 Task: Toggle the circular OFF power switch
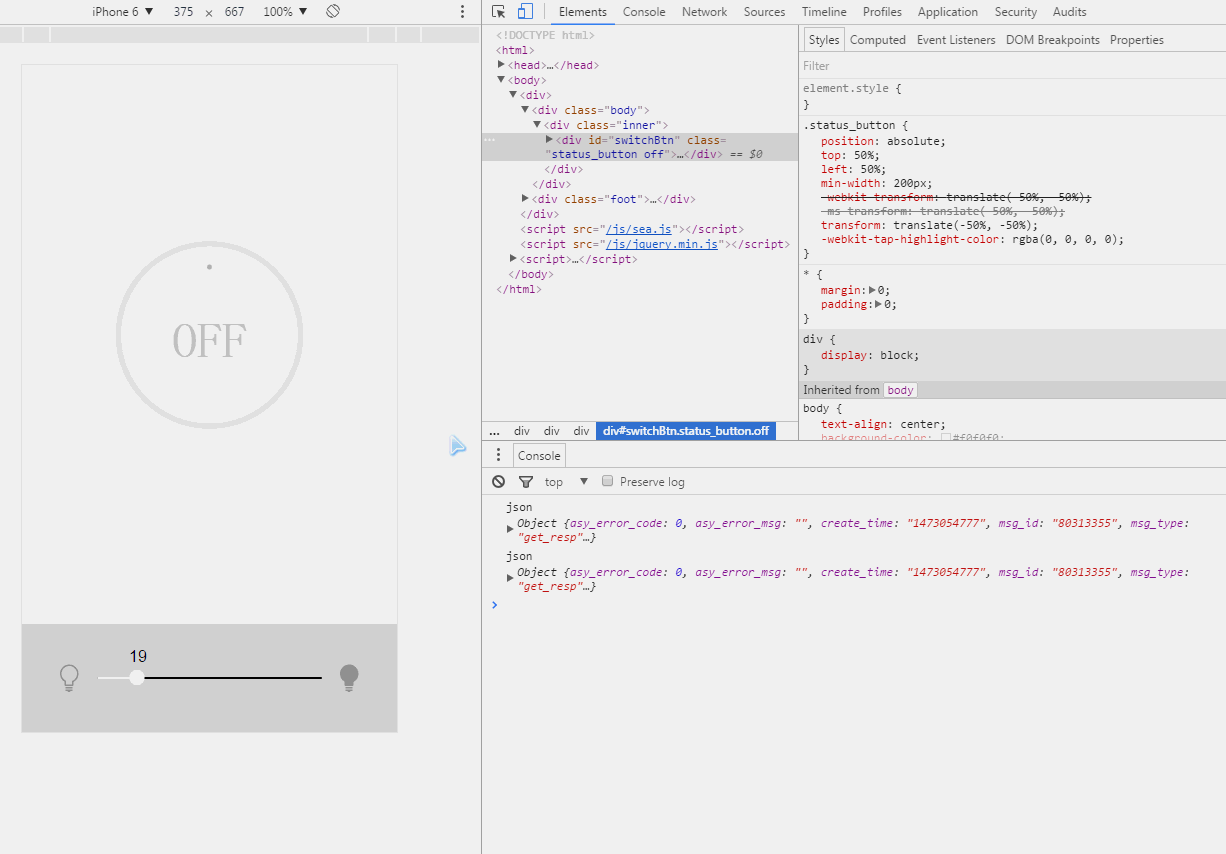point(209,335)
